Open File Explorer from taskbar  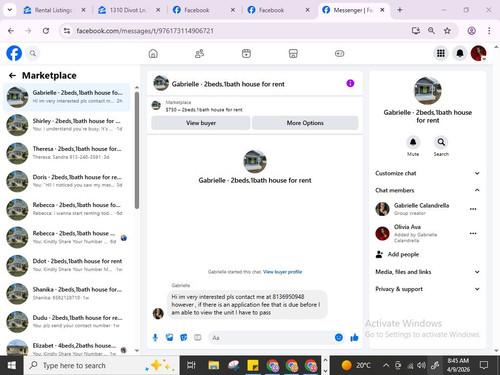(213, 366)
